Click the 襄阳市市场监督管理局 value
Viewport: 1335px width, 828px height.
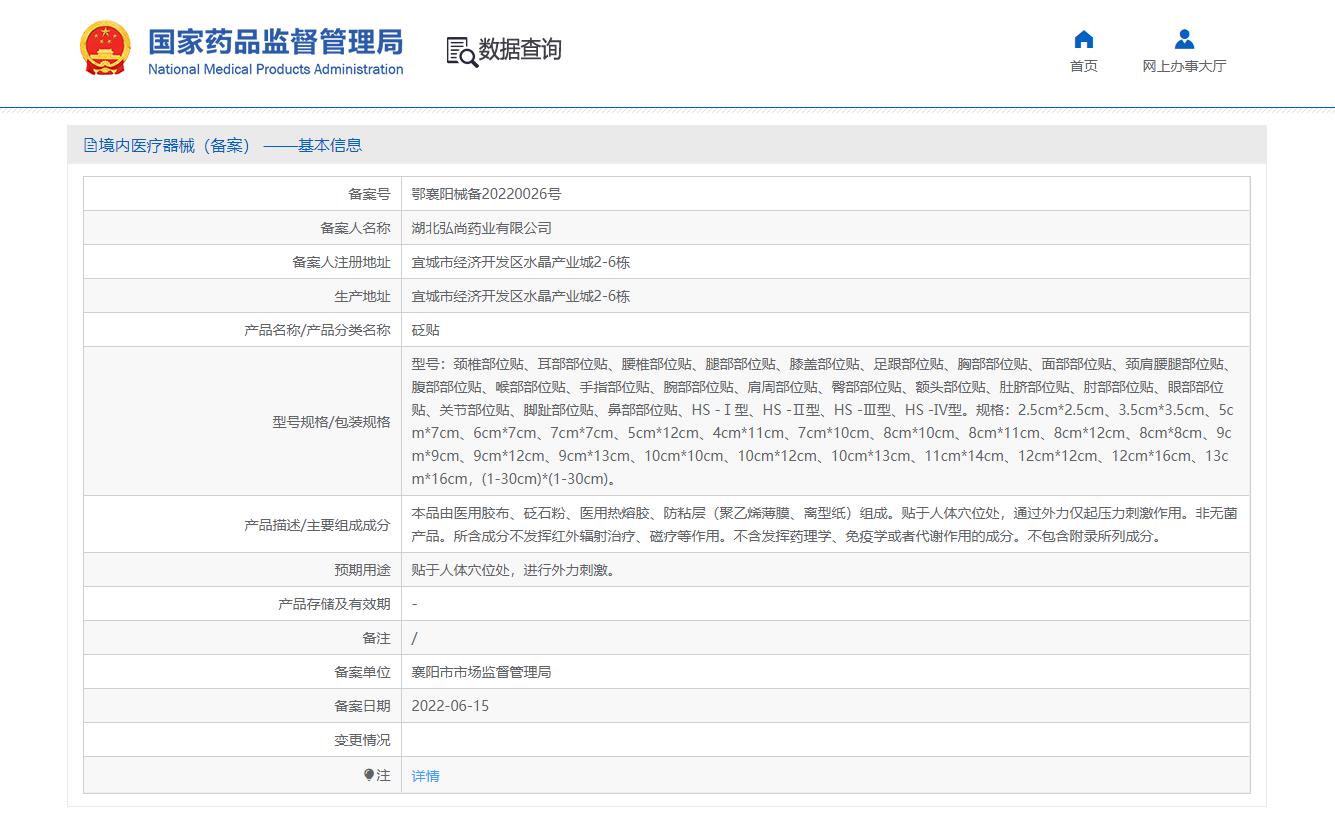[x=481, y=672]
